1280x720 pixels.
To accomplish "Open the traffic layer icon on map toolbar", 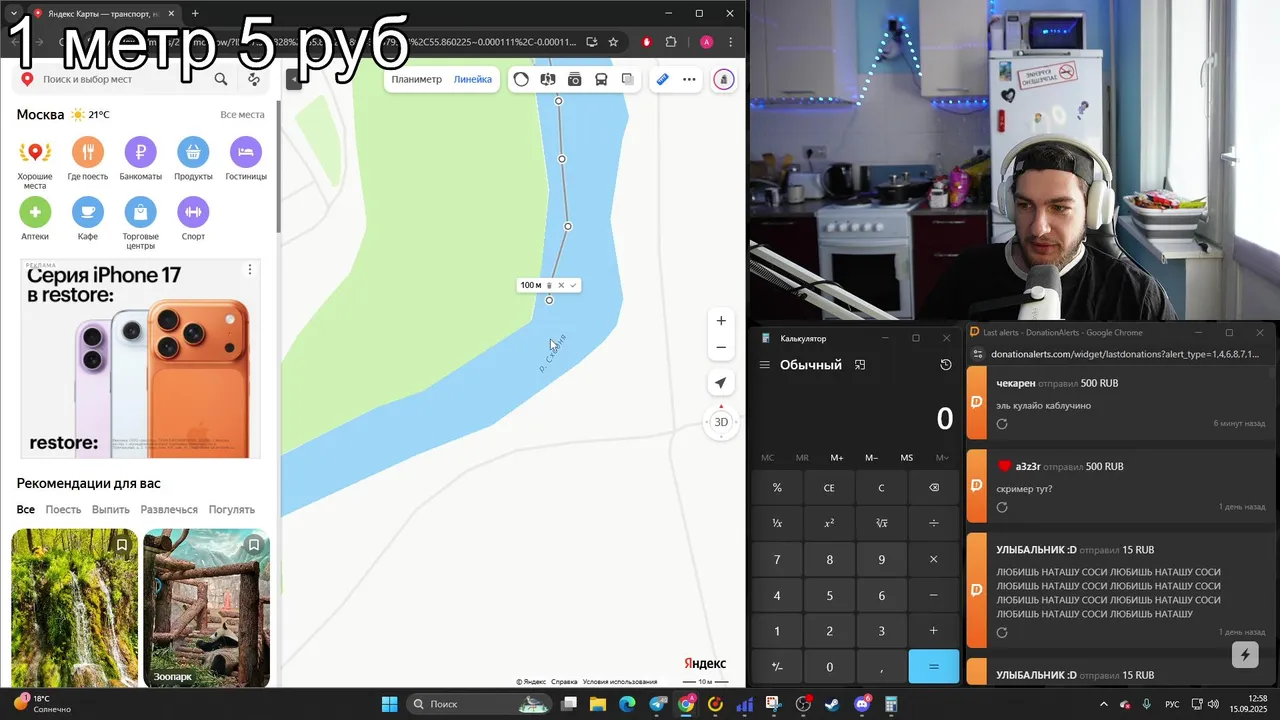I will click(x=521, y=79).
